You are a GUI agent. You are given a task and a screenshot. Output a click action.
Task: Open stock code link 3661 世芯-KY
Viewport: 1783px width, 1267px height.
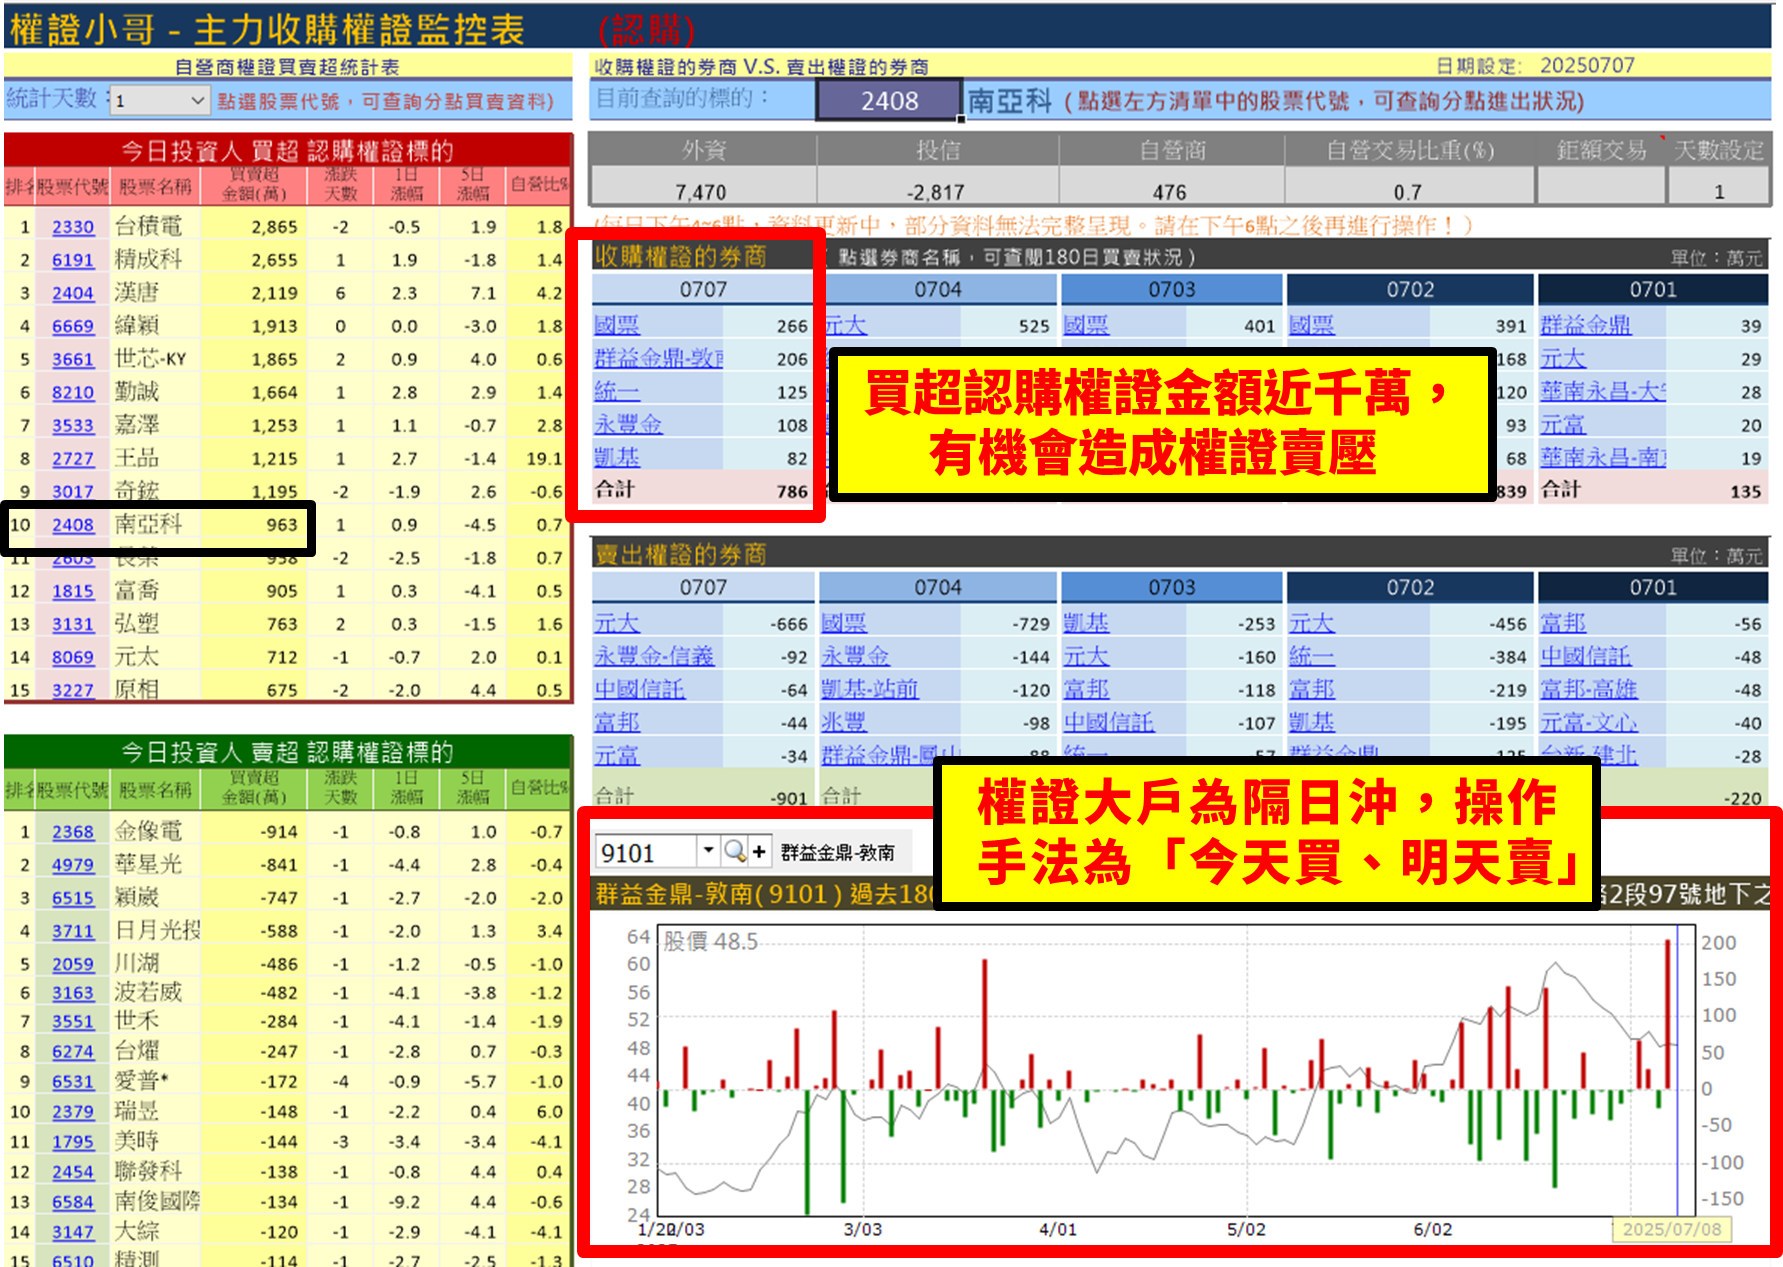coord(73,359)
